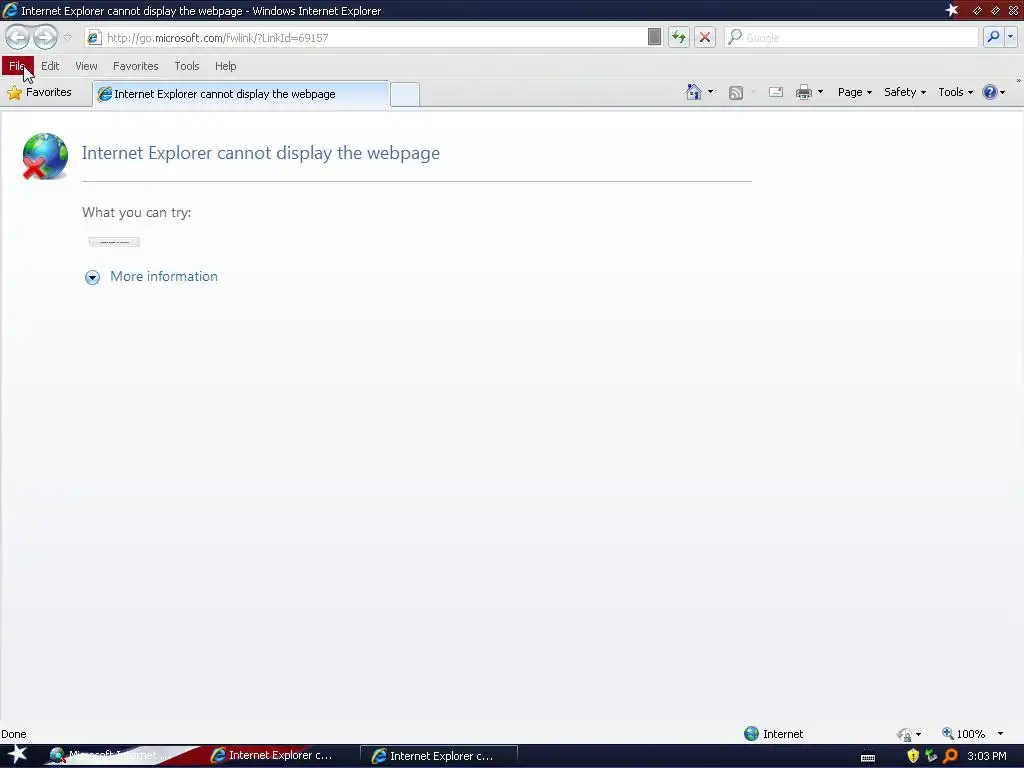The width and height of the screenshot is (1024, 768).
Task: Click the Google search box
Action: tap(851, 38)
